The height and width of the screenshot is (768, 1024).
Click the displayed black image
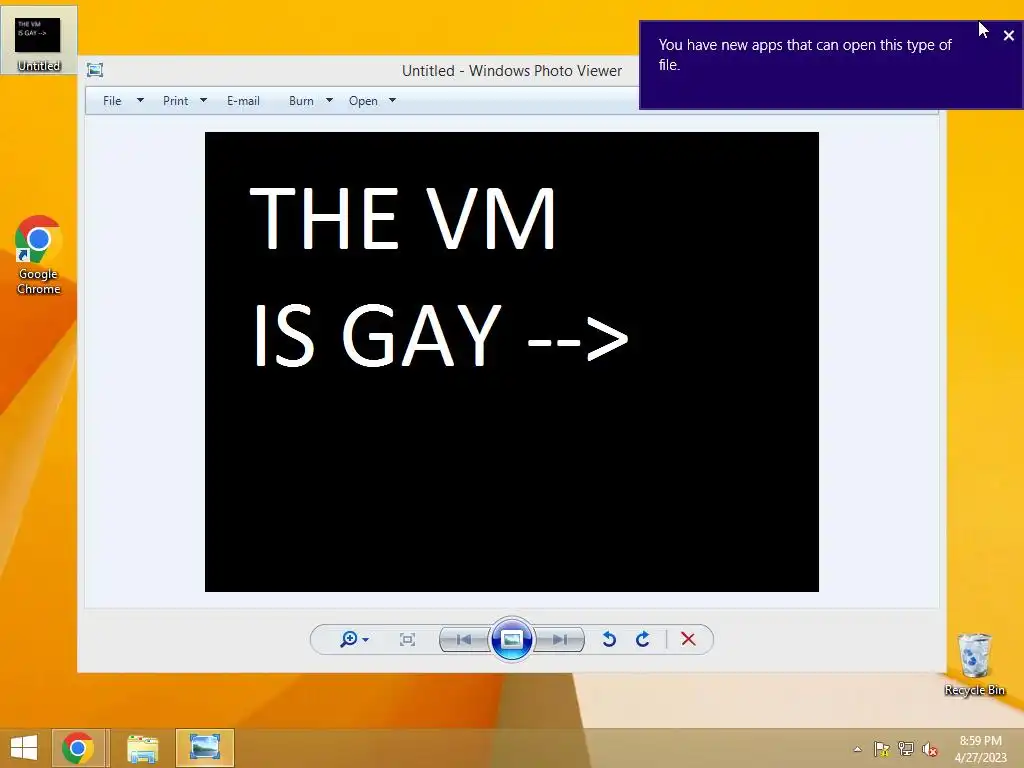coord(511,362)
